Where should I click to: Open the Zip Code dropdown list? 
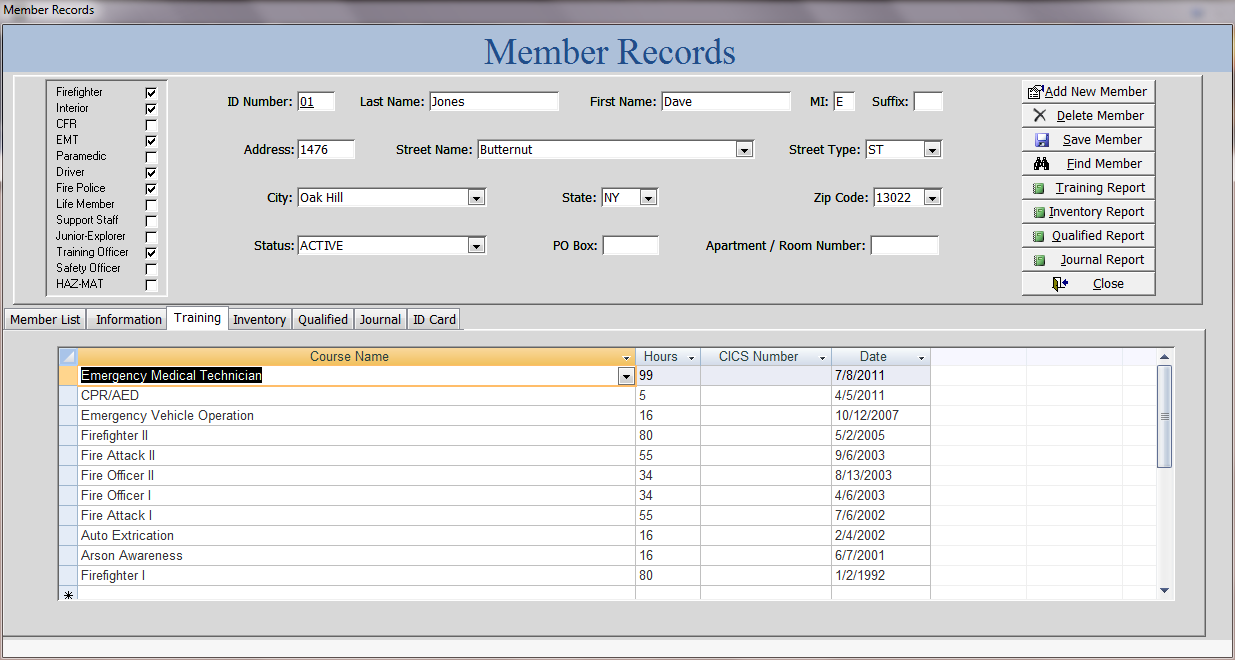tap(932, 198)
